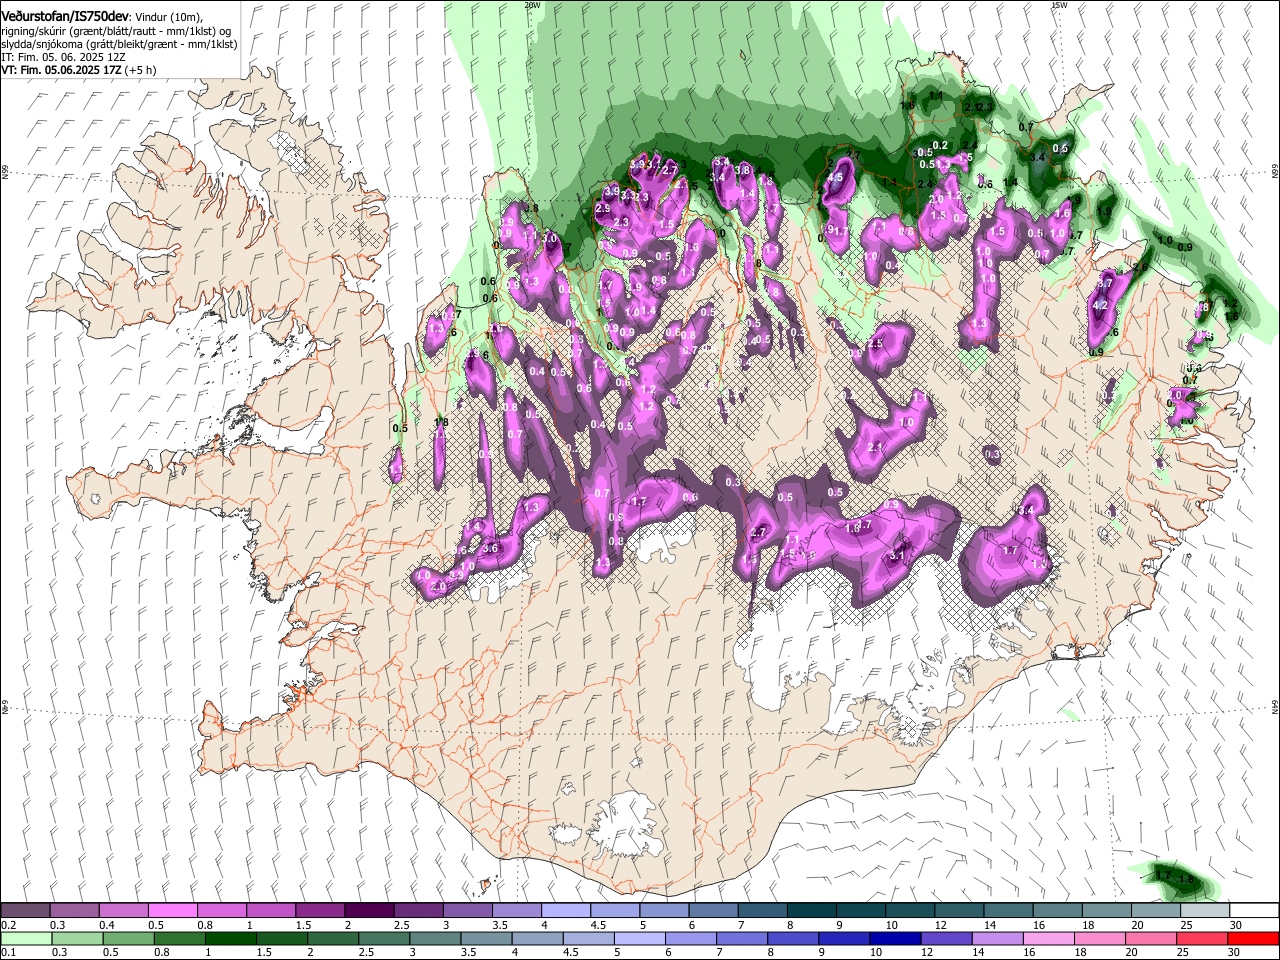Pick the bright pink snow swatch 0.5 to 0.8
The width and height of the screenshot is (1280, 960).
tap(172, 910)
